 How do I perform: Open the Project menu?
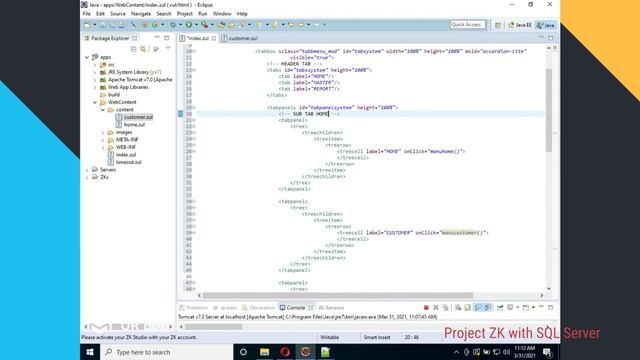(x=184, y=14)
